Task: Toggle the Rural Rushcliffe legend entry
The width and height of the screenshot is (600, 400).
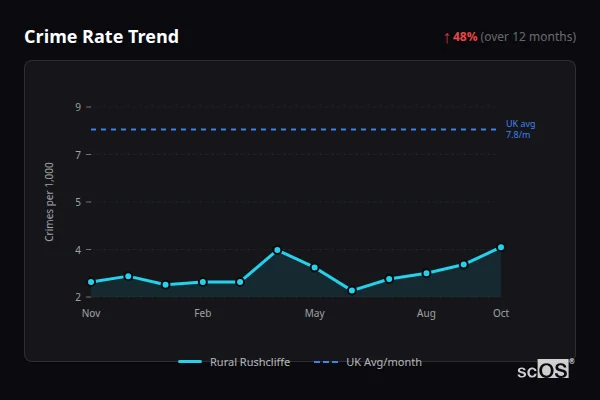Action: 234,362
